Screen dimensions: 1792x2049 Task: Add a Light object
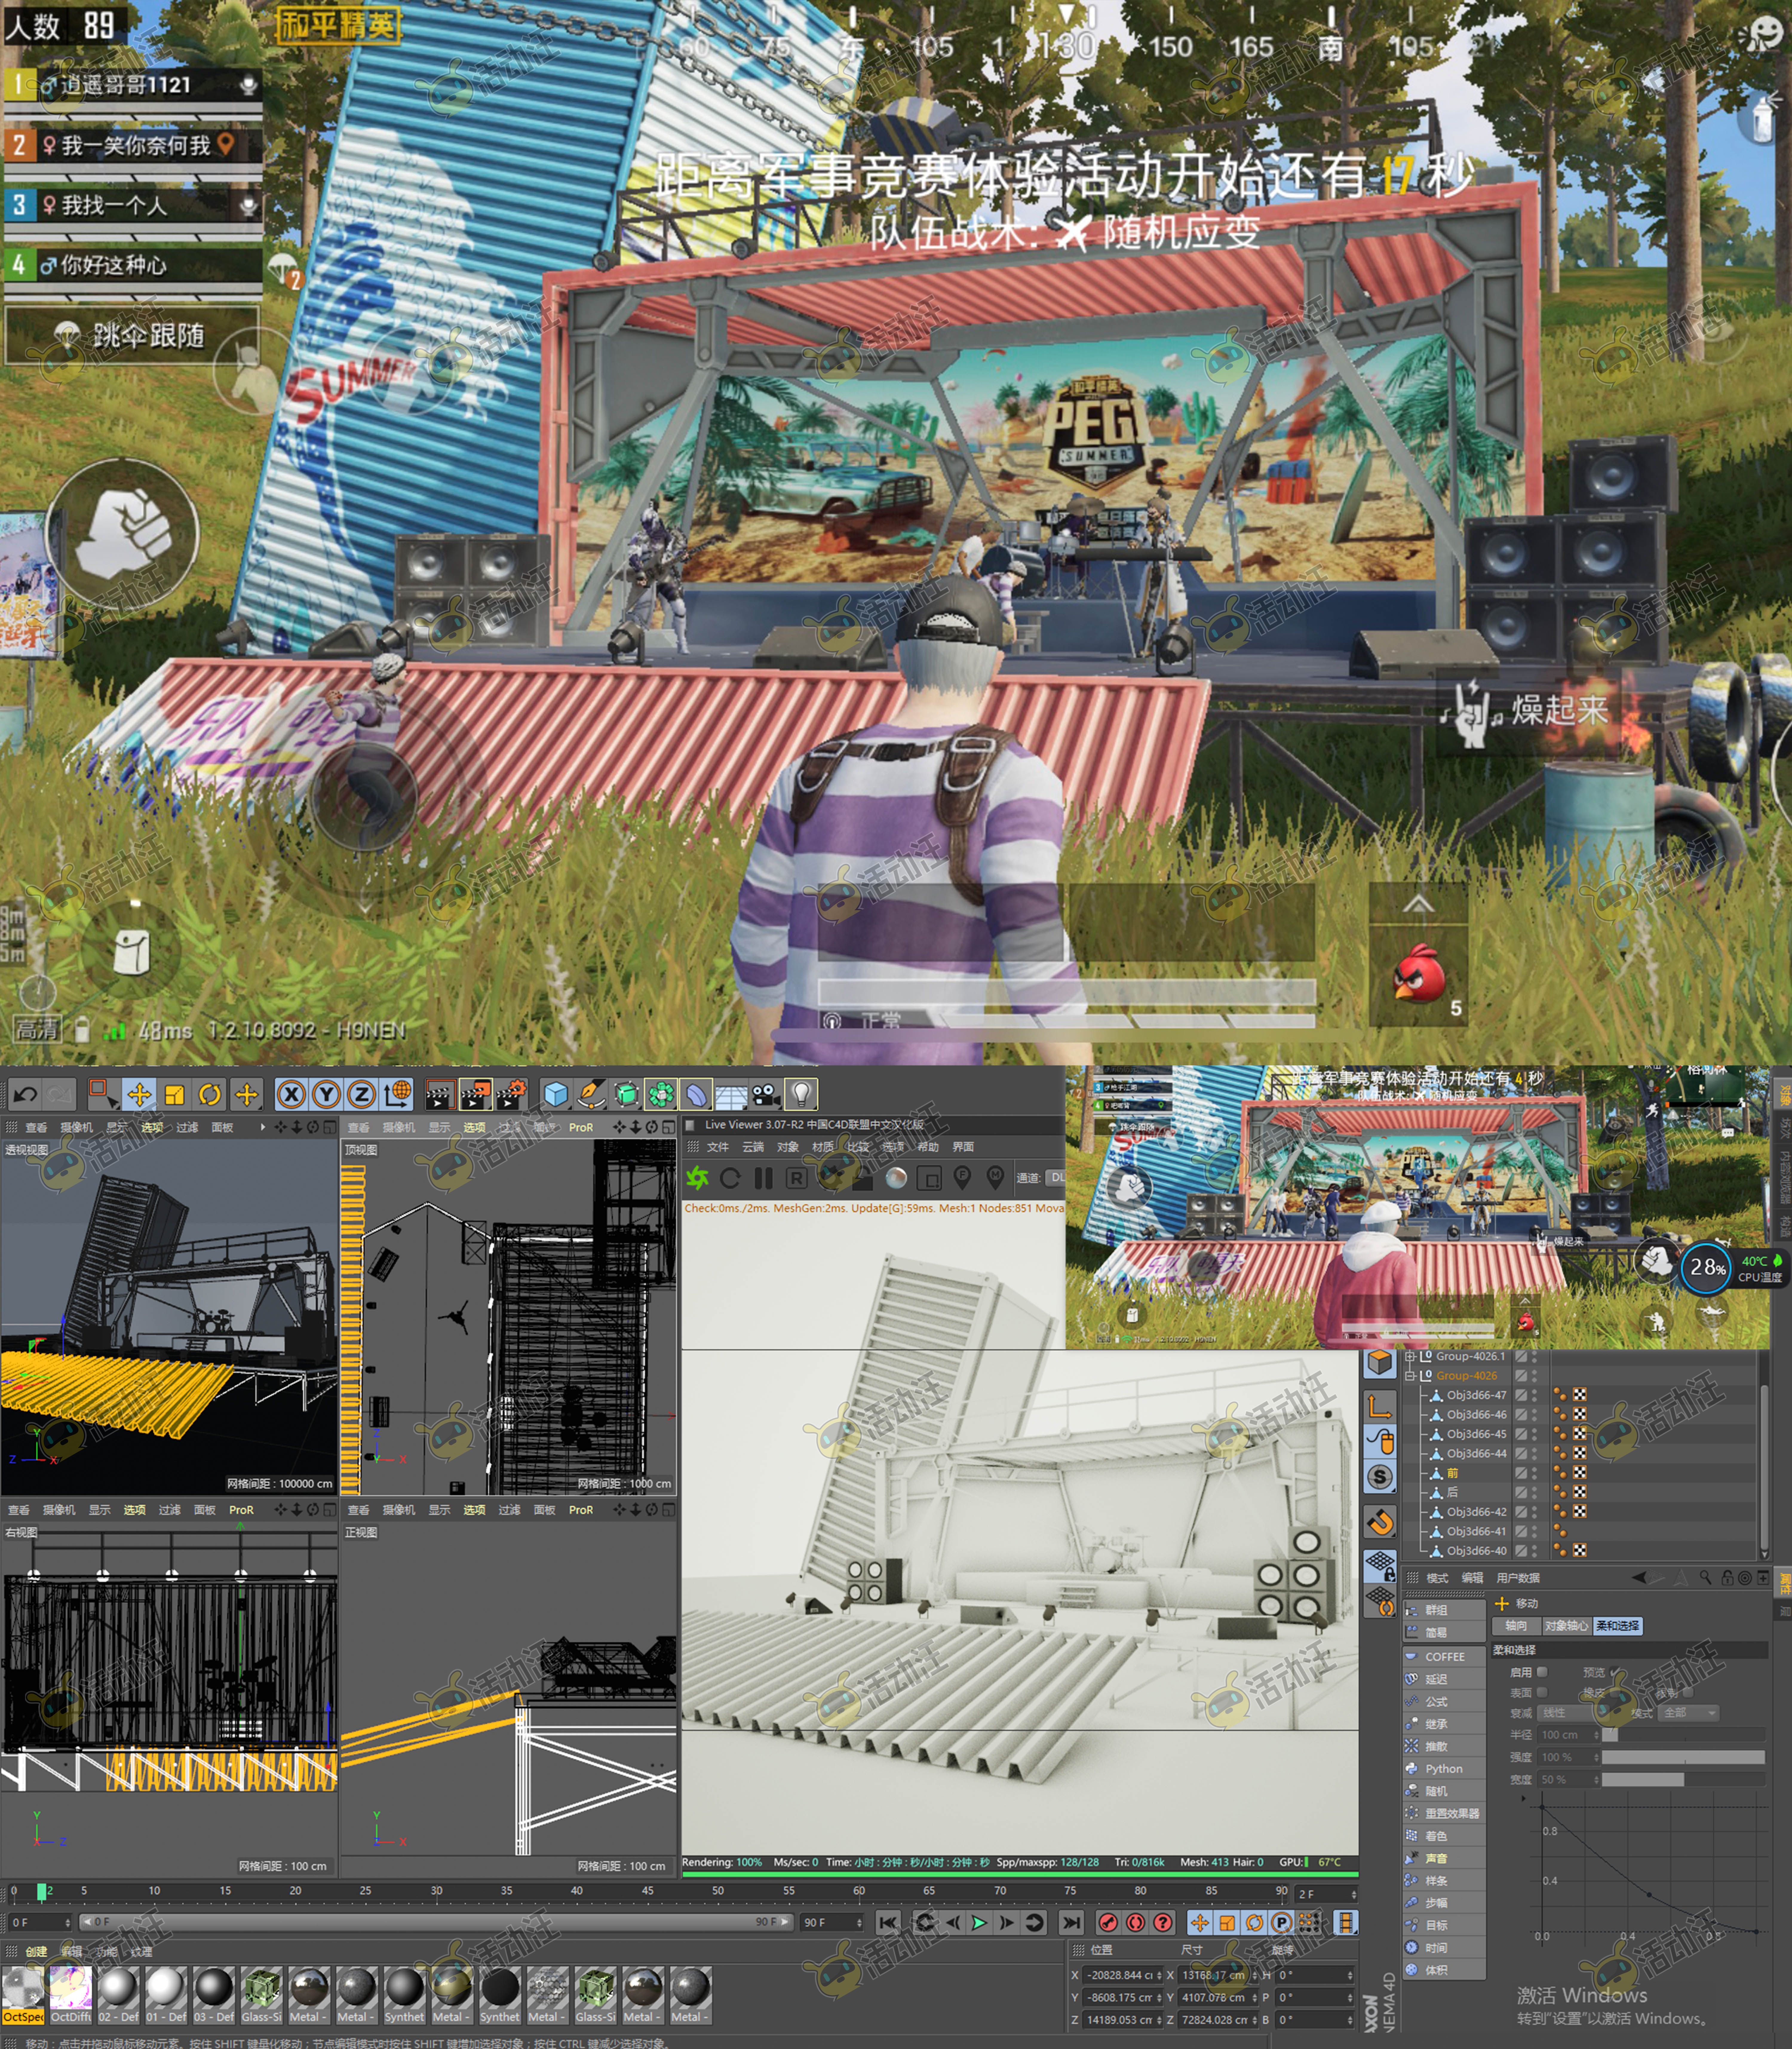click(x=801, y=1094)
